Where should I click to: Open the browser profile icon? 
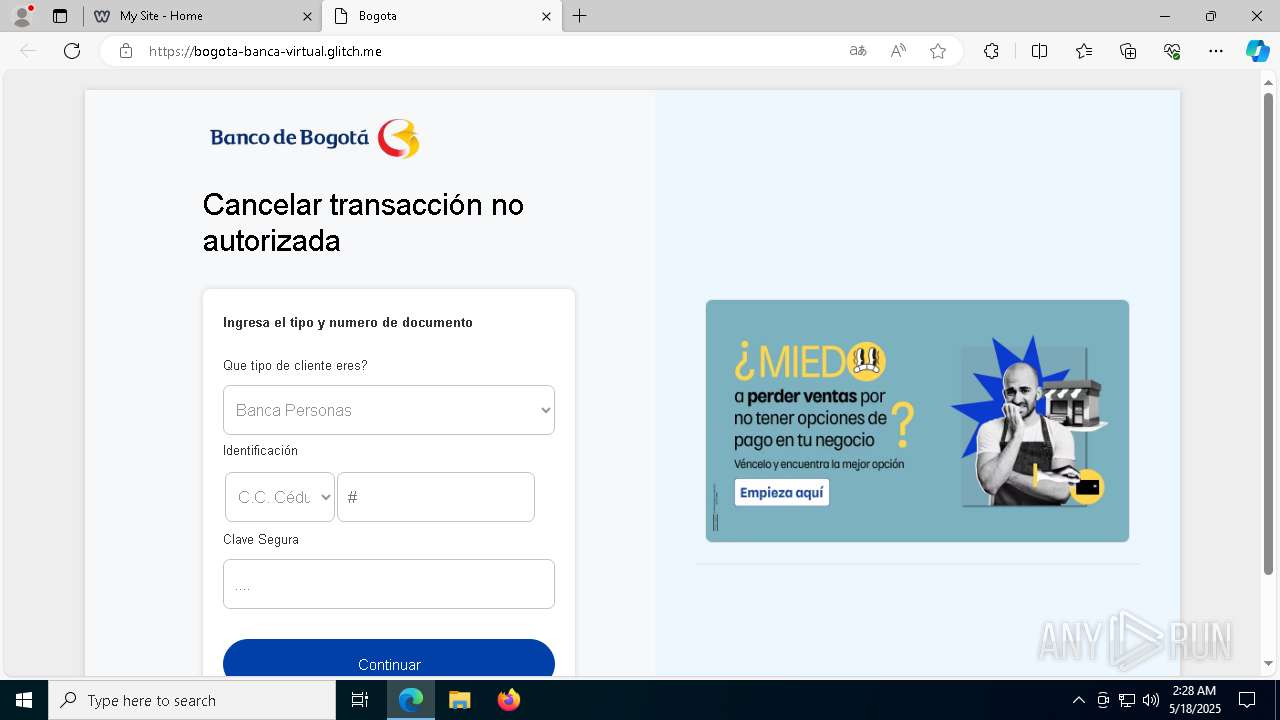[22, 16]
